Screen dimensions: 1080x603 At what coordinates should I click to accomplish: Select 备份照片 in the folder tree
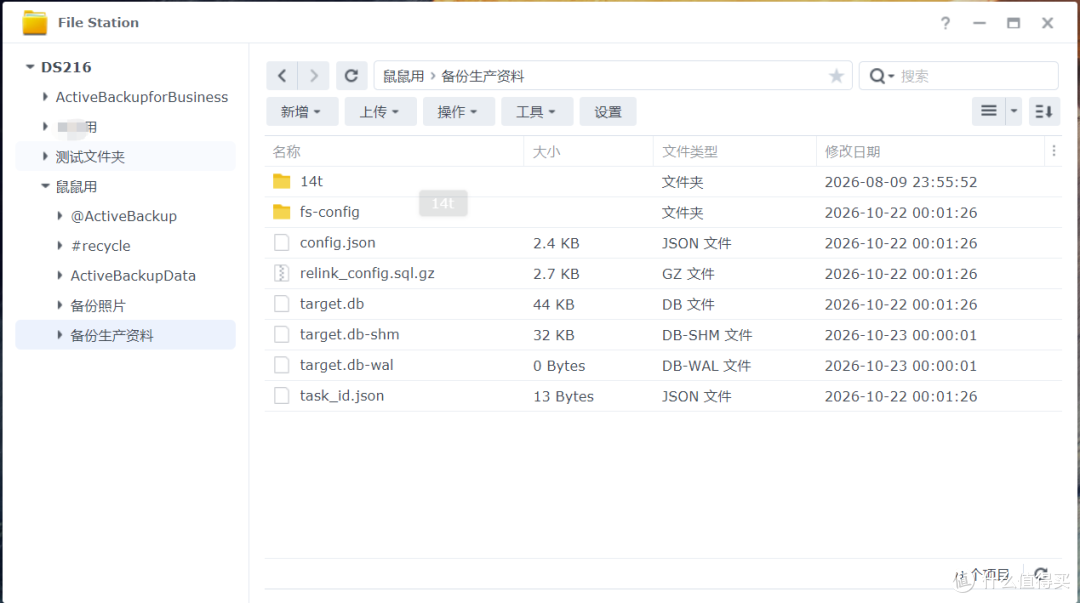pos(98,306)
